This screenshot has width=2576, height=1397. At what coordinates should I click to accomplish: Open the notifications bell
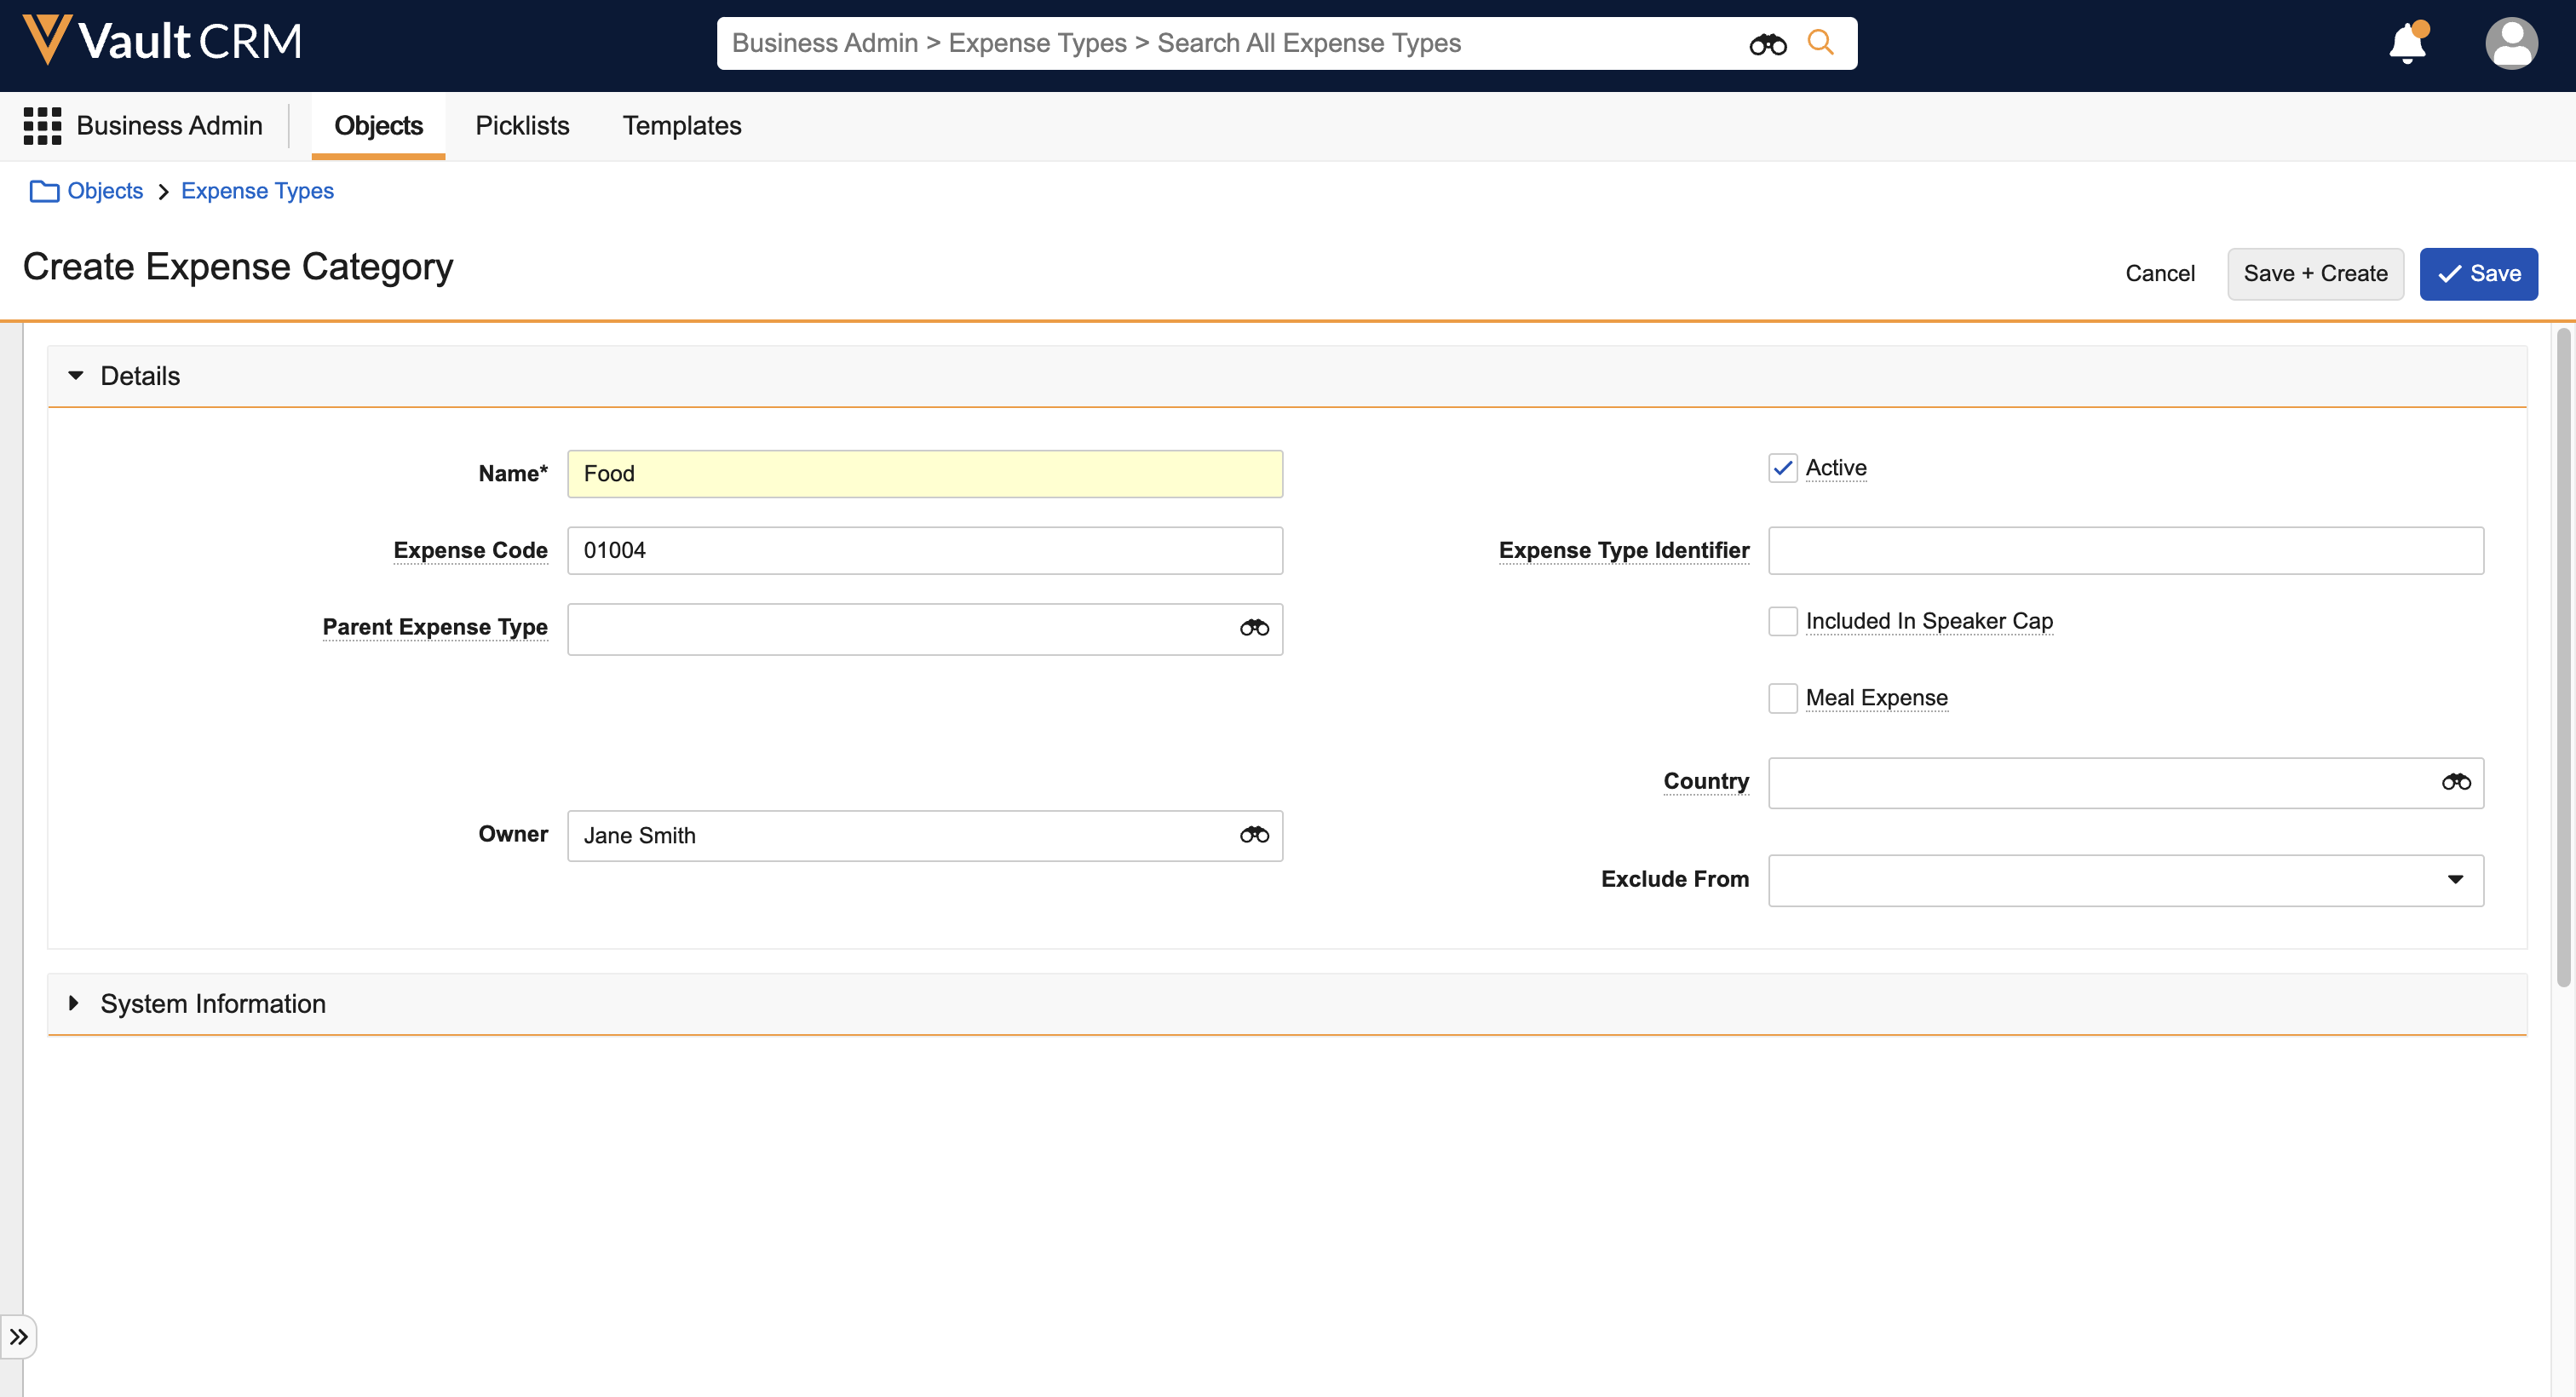click(x=2407, y=44)
